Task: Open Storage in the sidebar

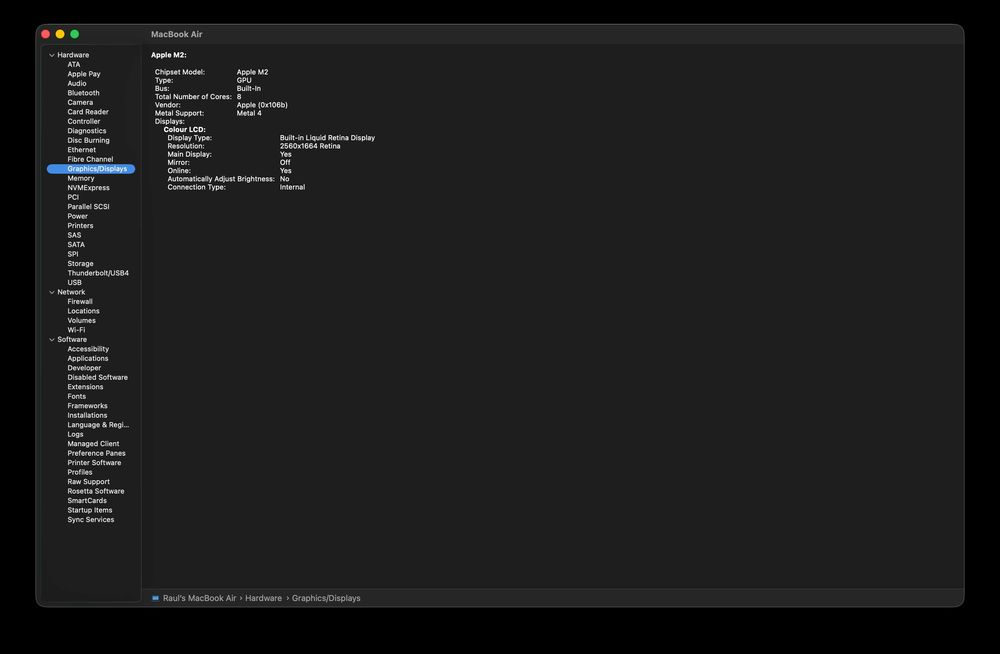Action: coord(80,264)
